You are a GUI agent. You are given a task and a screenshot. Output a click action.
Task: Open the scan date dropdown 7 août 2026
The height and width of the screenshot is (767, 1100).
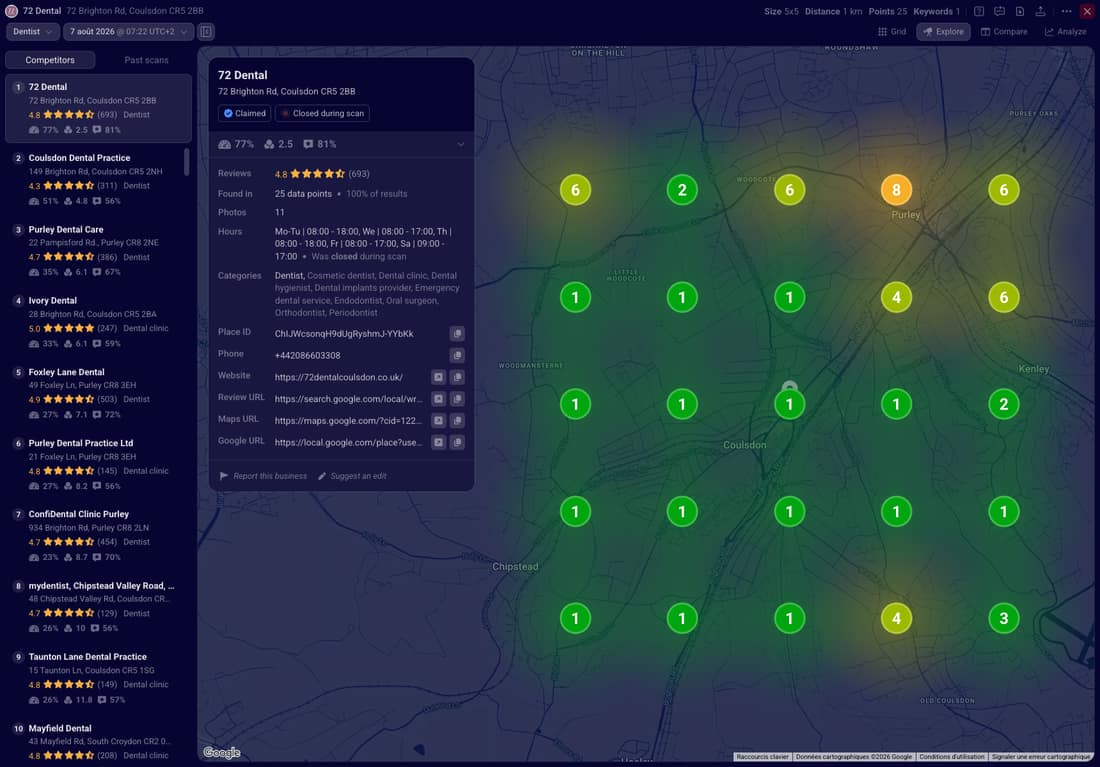128,32
